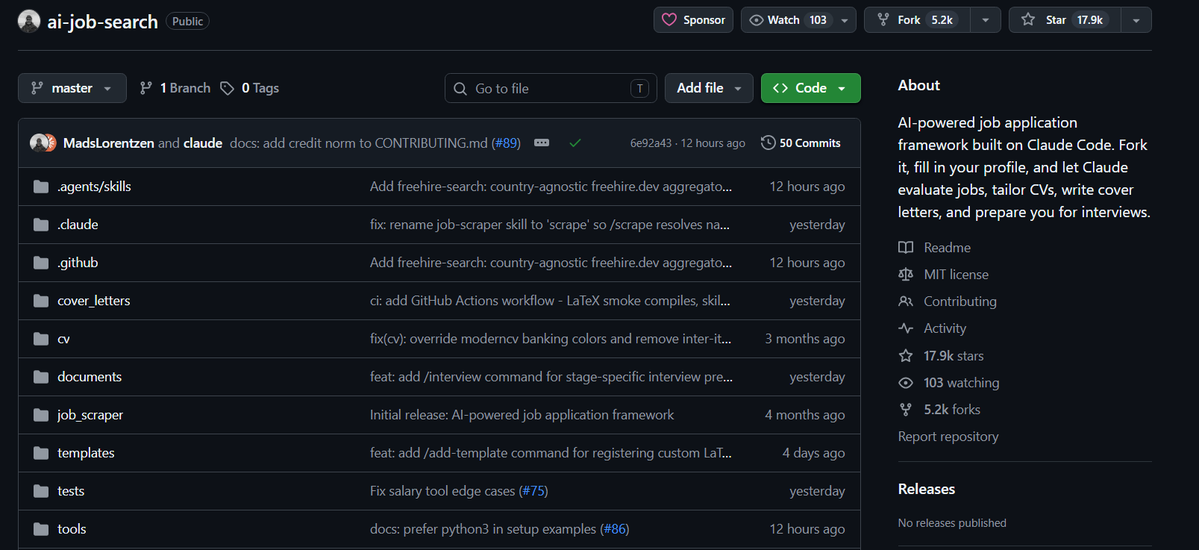Screen dimensions: 1199x550
Task: Open the claude co-author link
Action: point(203,143)
